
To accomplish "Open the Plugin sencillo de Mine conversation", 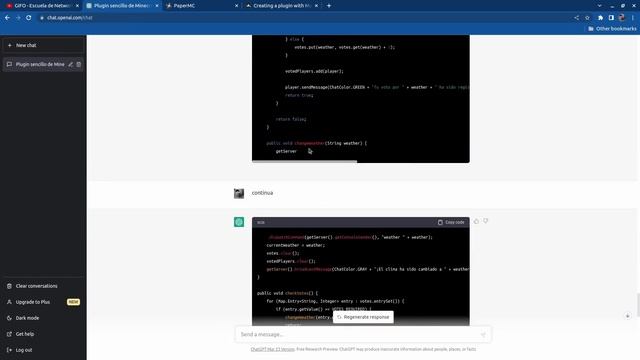I will (x=40, y=64).
